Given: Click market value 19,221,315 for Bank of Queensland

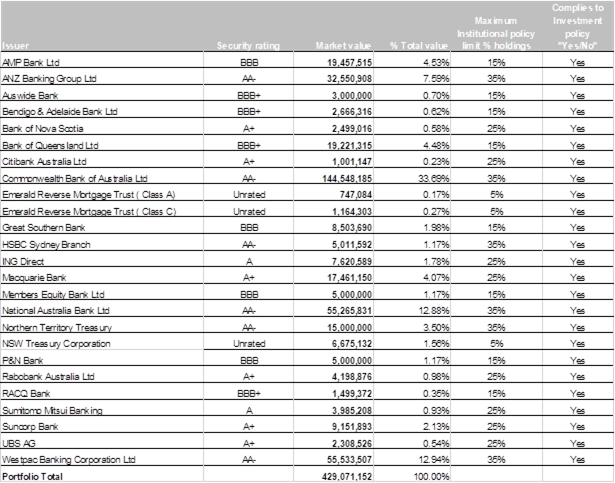Looking at the screenshot, I should 349,146.
